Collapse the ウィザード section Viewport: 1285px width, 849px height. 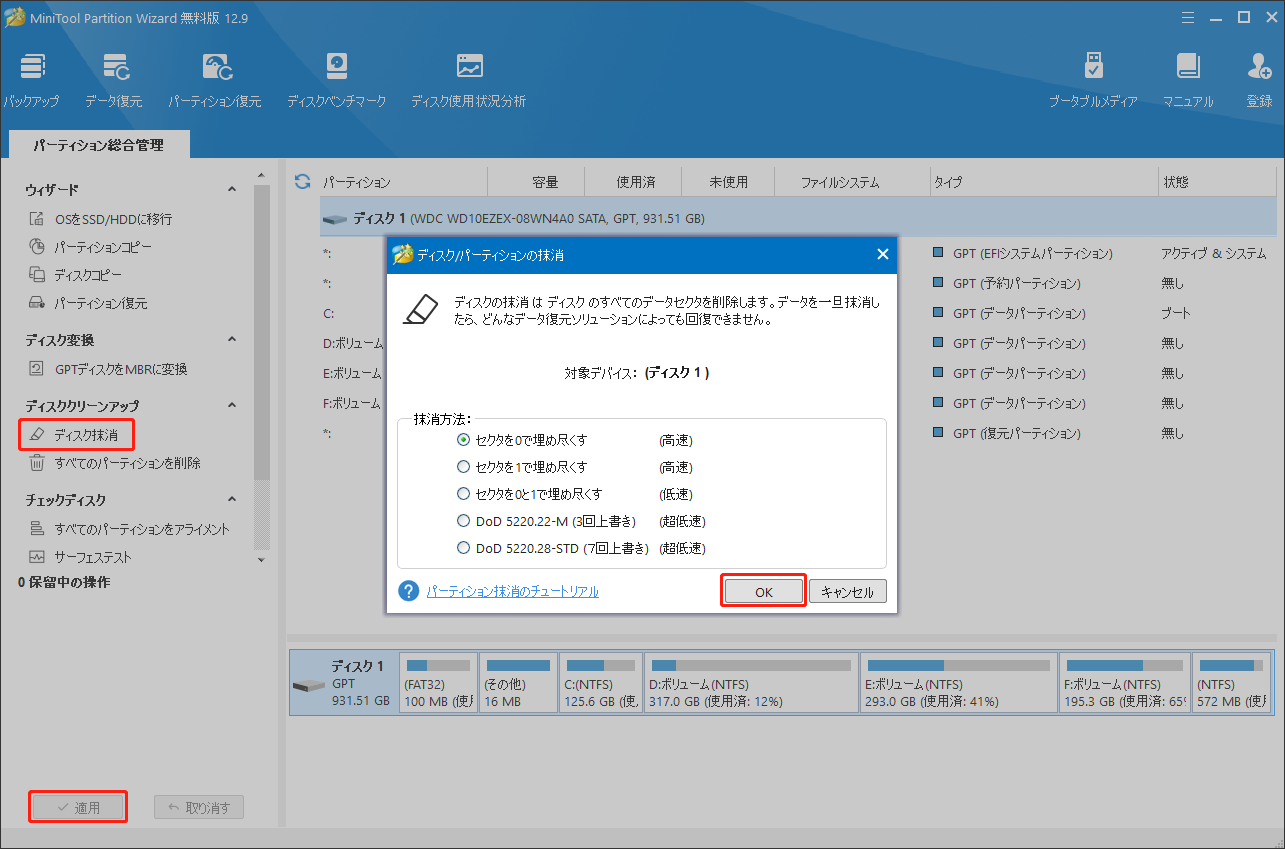(x=232, y=189)
